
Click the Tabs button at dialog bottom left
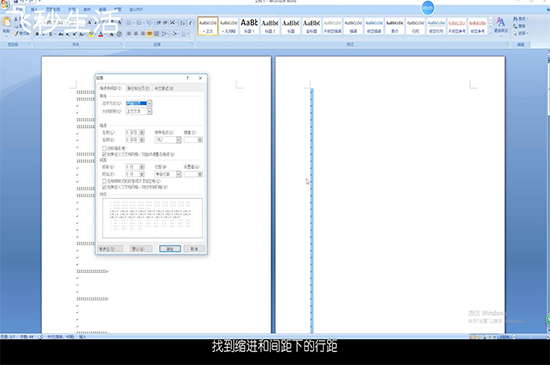pyautogui.click(x=110, y=249)
